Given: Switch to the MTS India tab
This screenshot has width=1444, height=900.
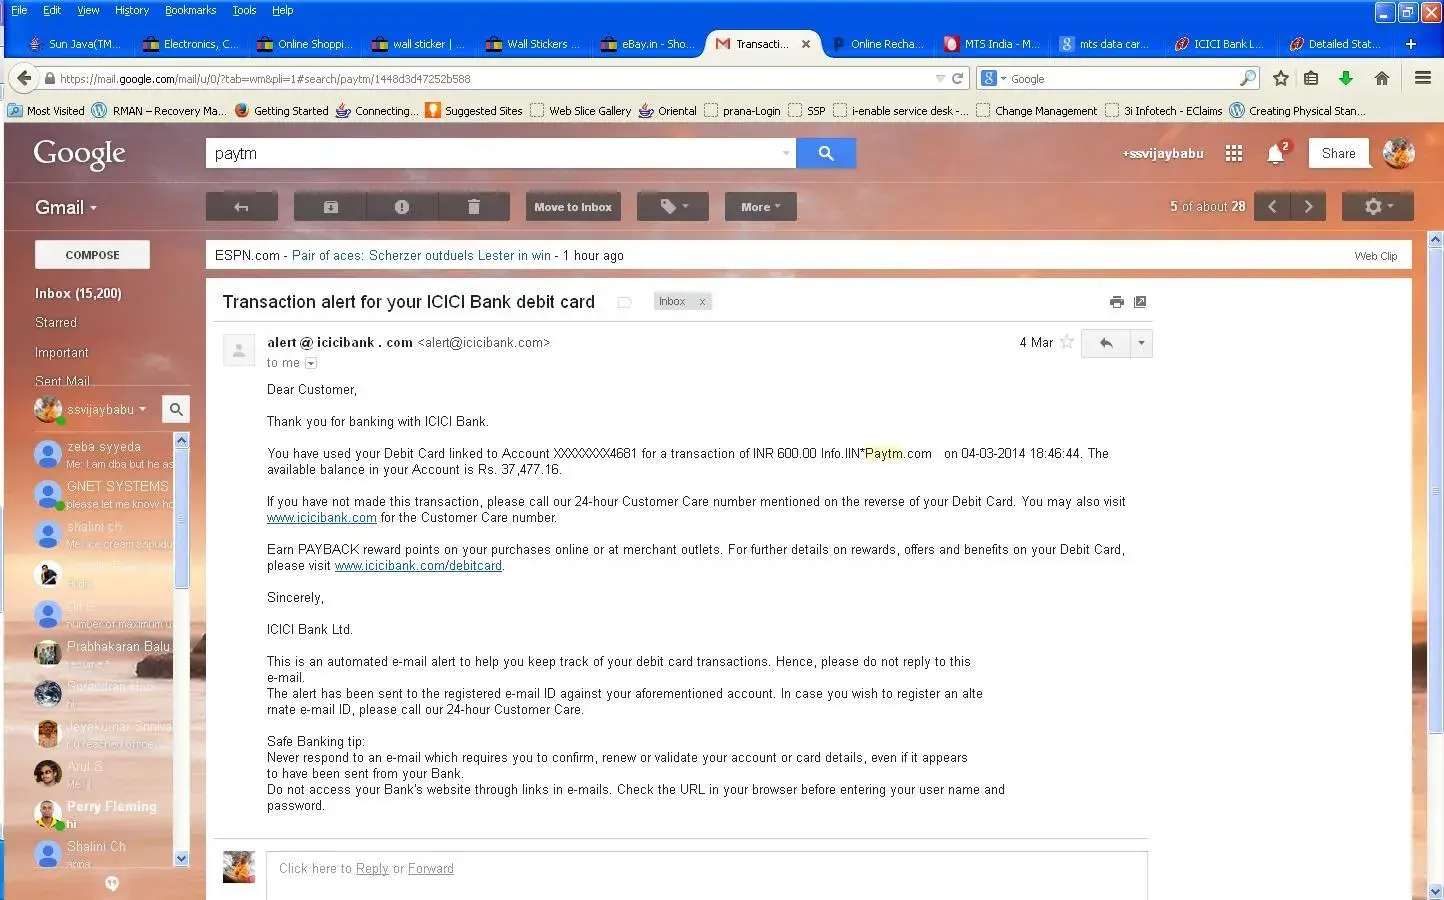Looking at the screenshot, I should click(991, 44).
